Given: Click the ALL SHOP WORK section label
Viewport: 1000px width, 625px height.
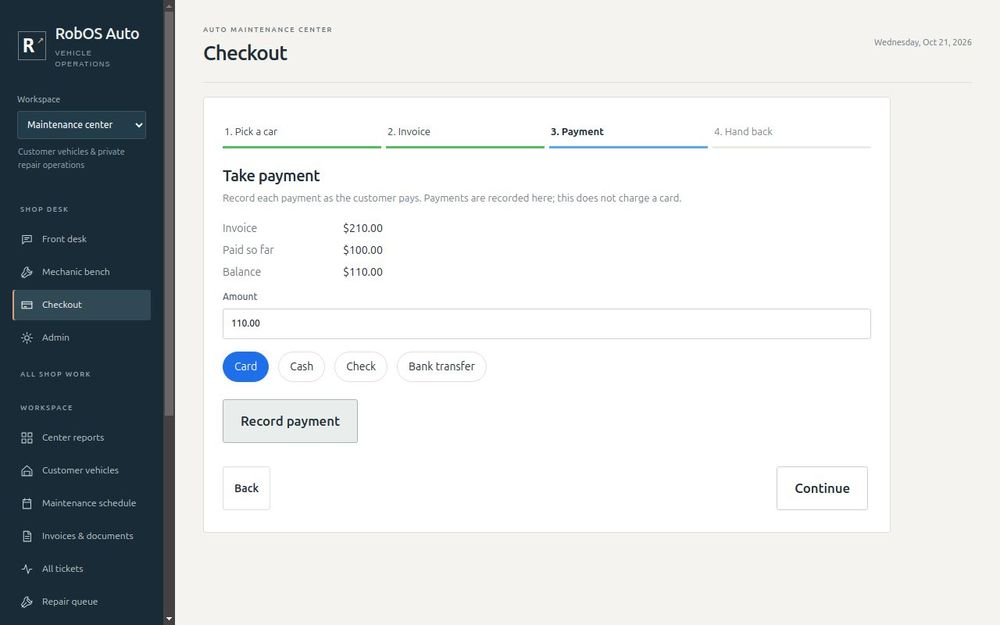Looking at the screenshot, I should point(55,374).
